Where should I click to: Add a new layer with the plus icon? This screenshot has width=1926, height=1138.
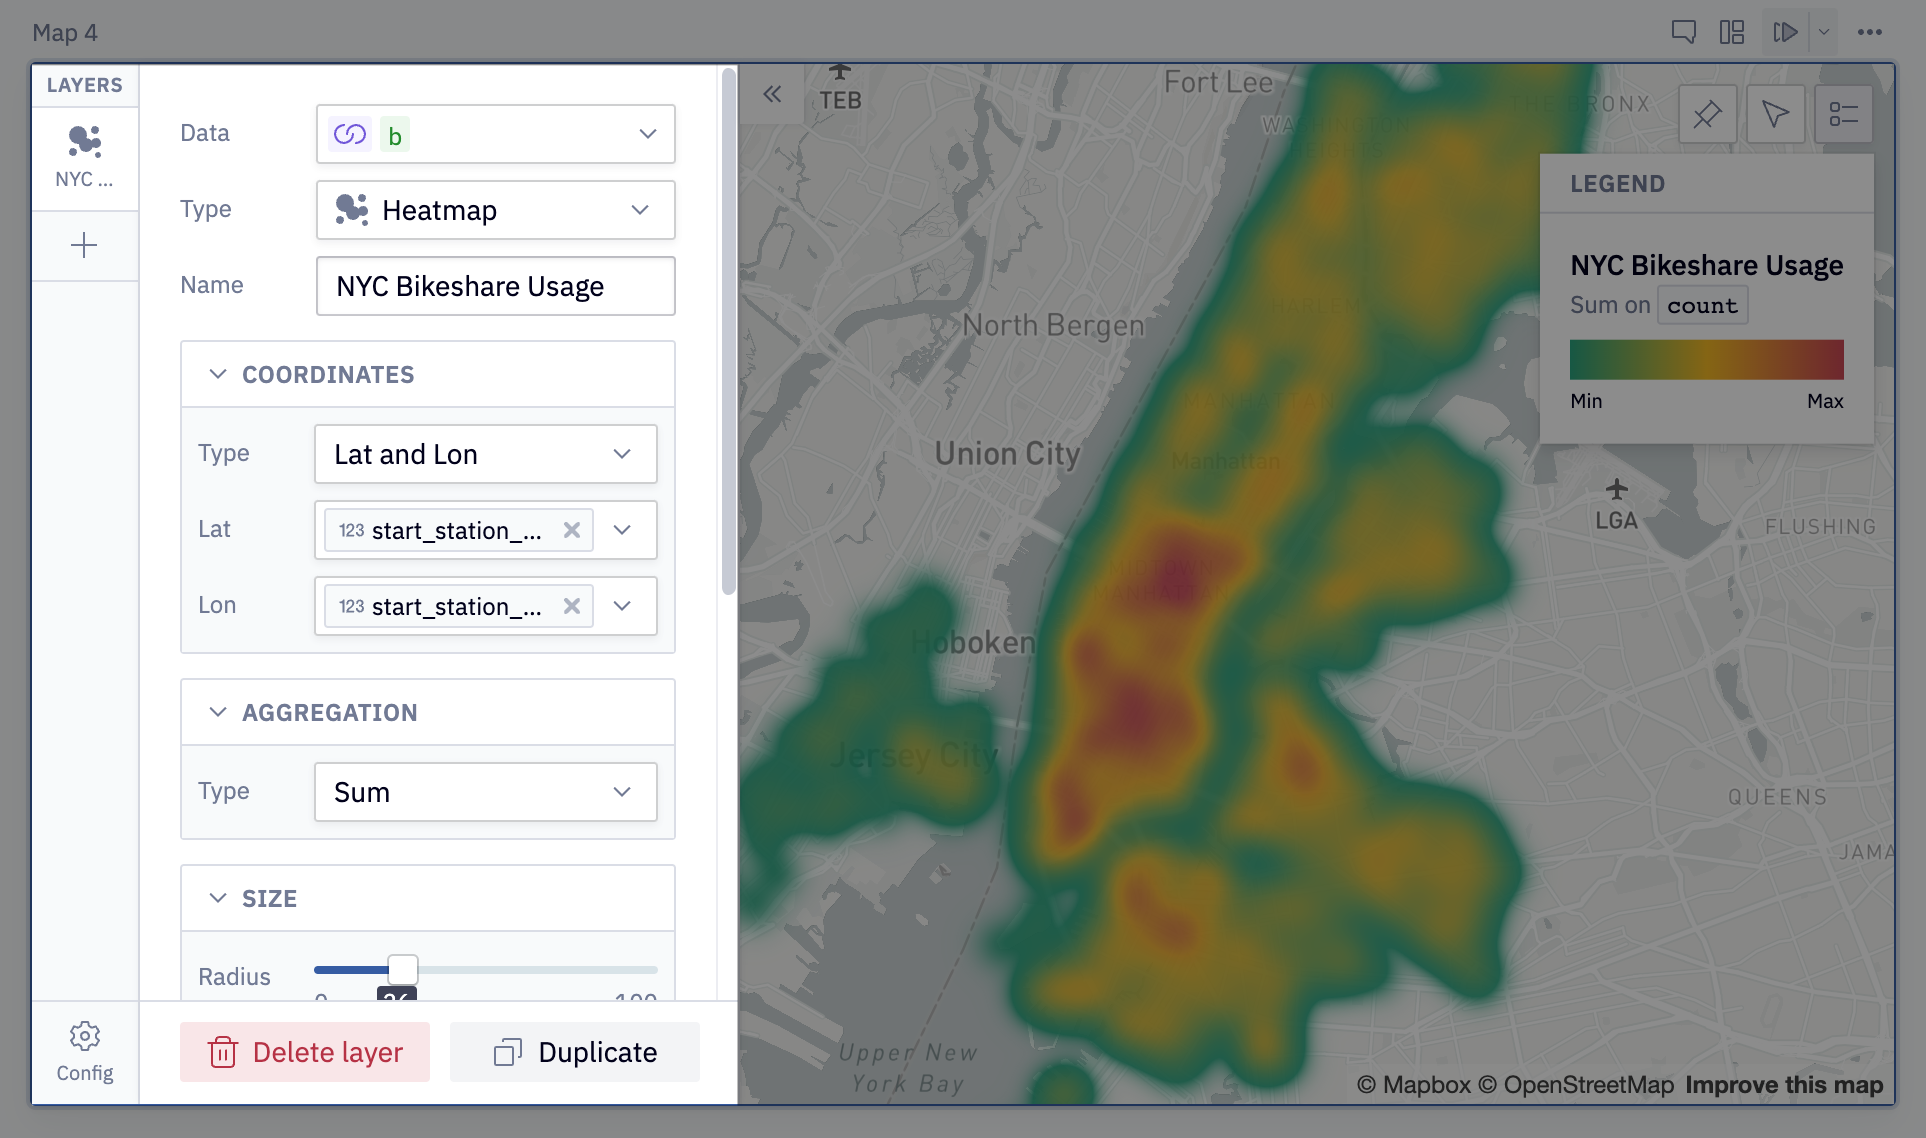[85, 245]
